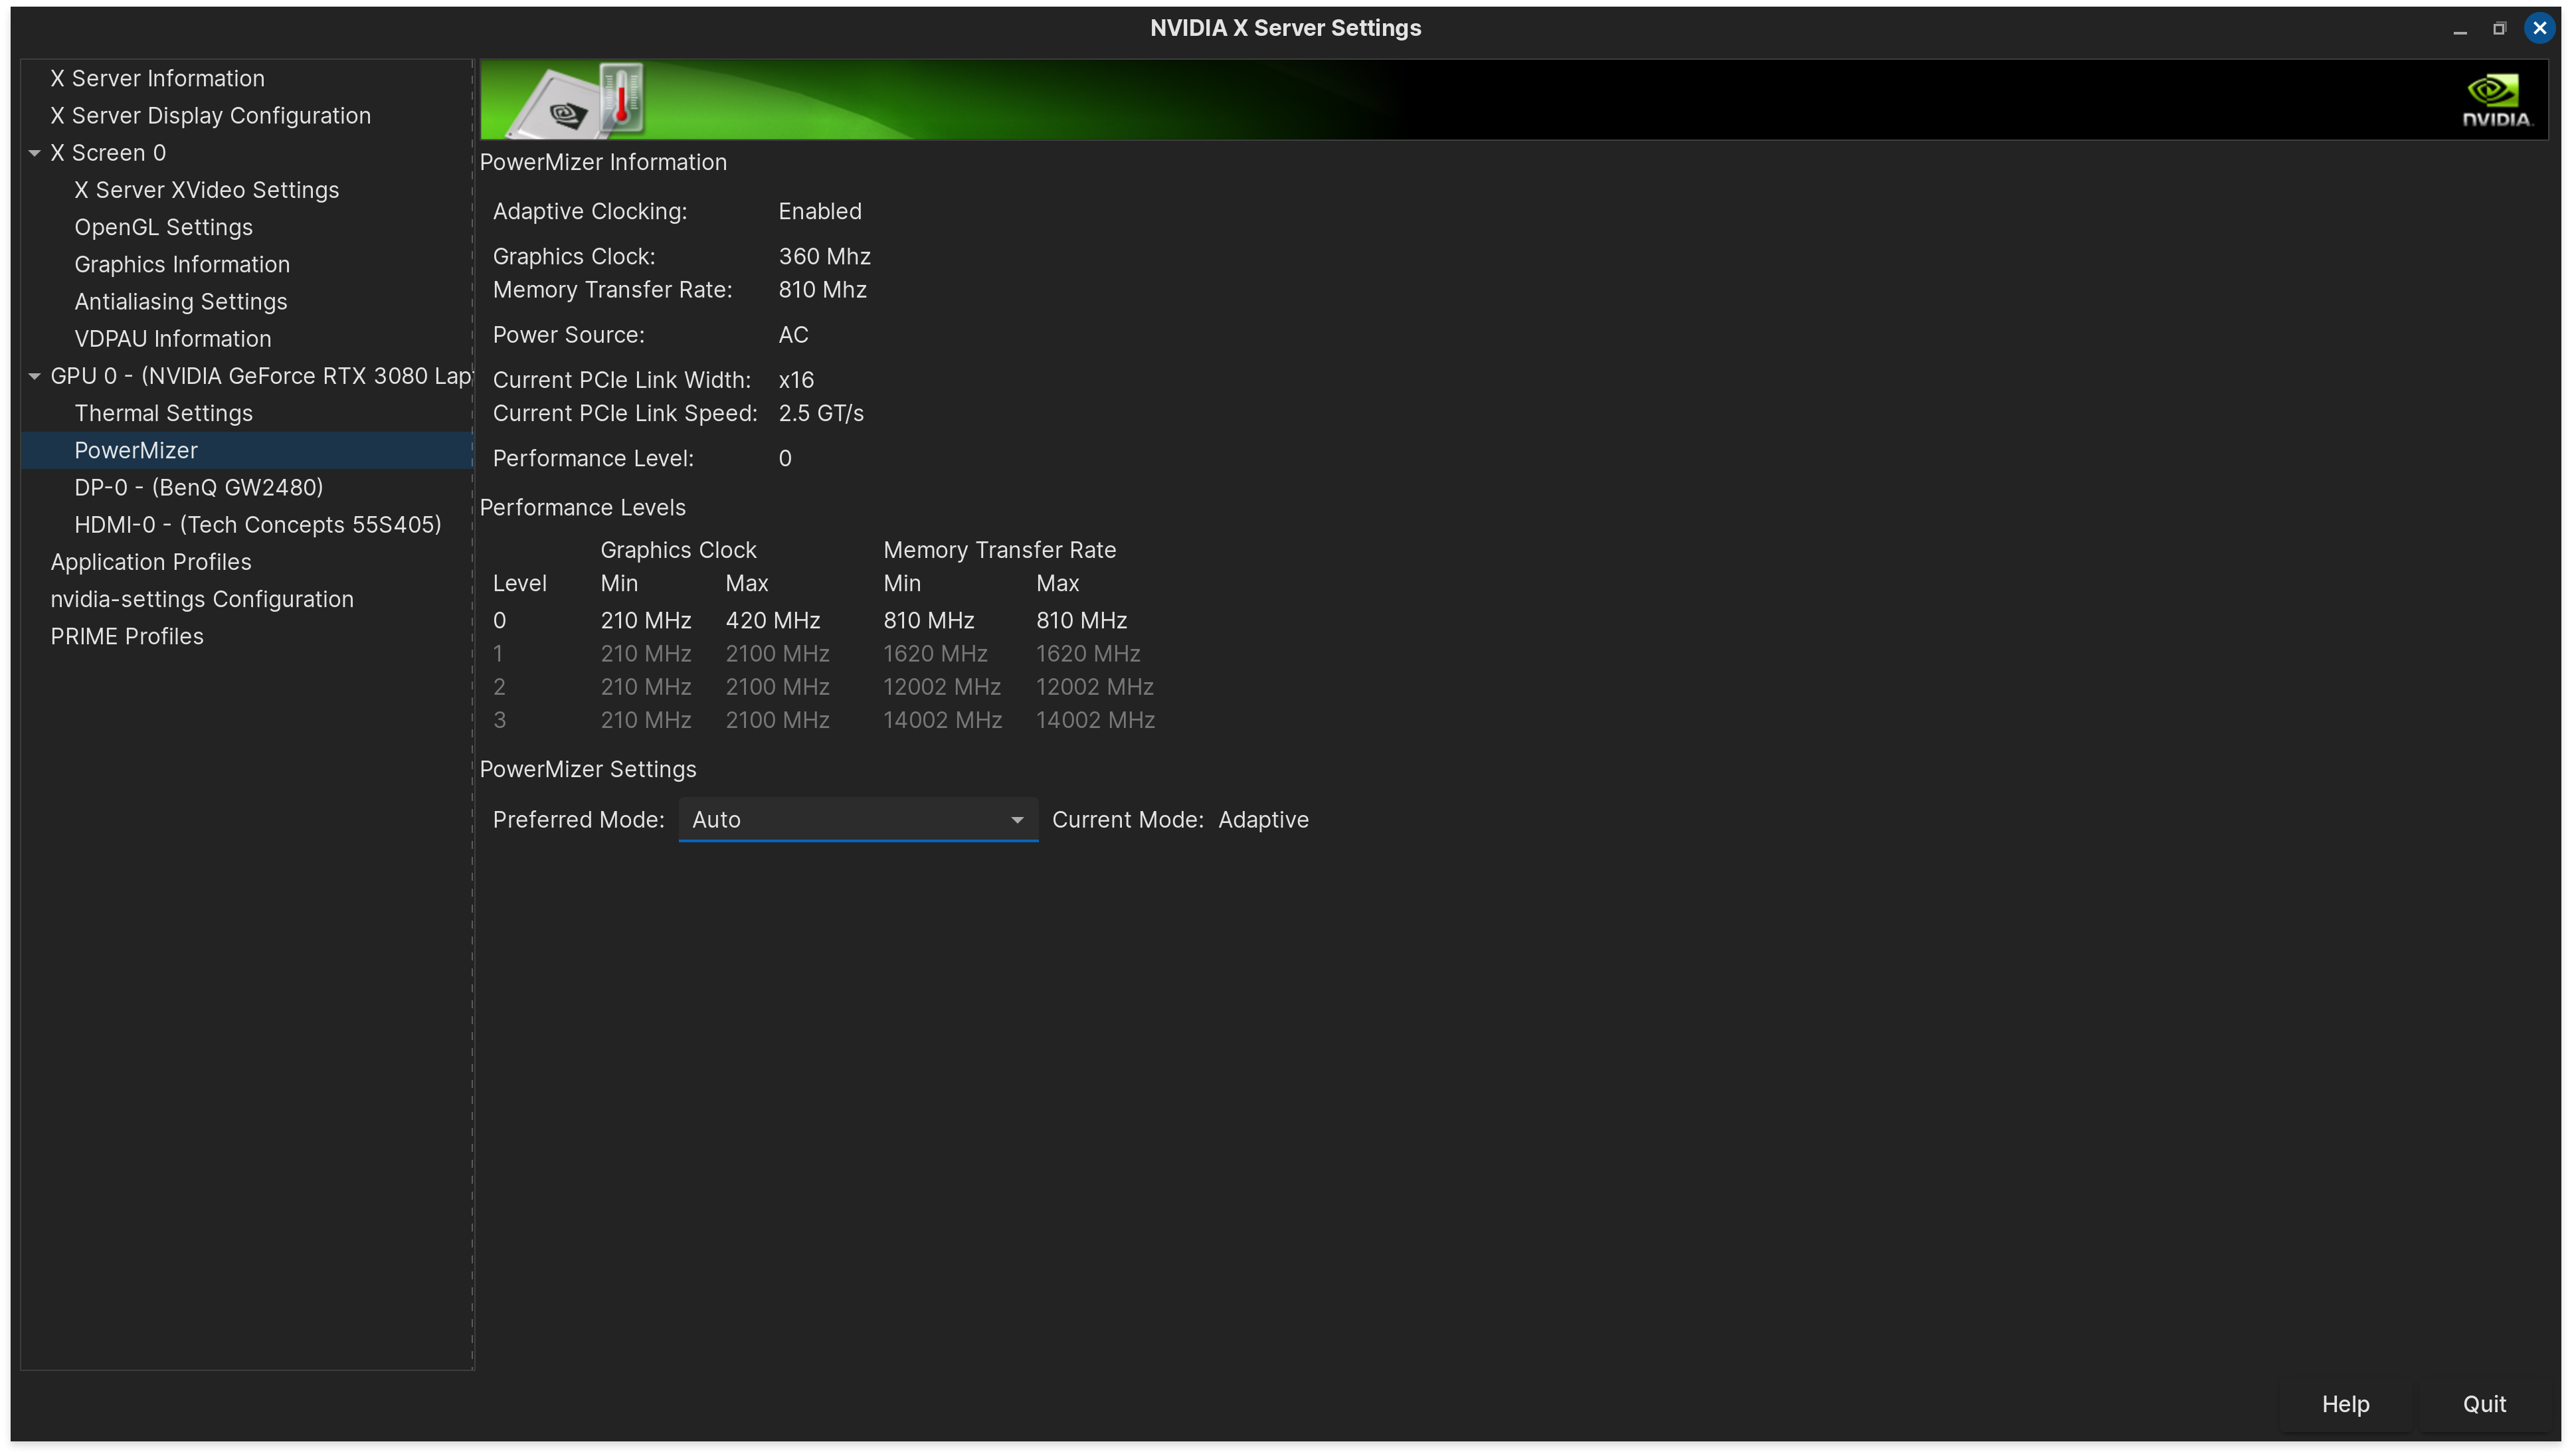
Task: Collapse the GPU 0 tree node
Action: point(34,376)
